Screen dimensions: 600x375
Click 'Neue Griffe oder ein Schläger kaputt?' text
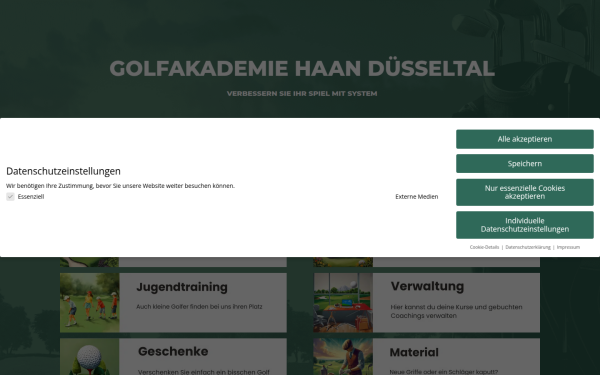pos(444,372)
